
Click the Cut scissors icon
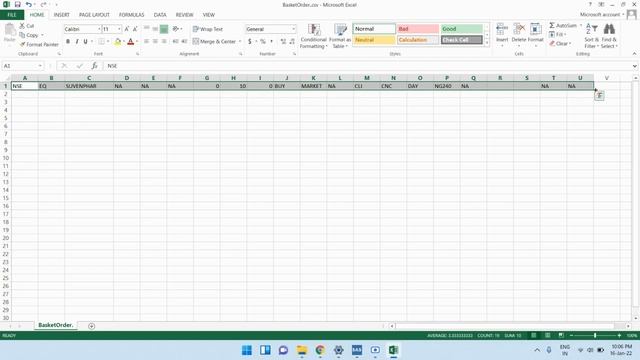pyautogui.click(x=22, y=26)
